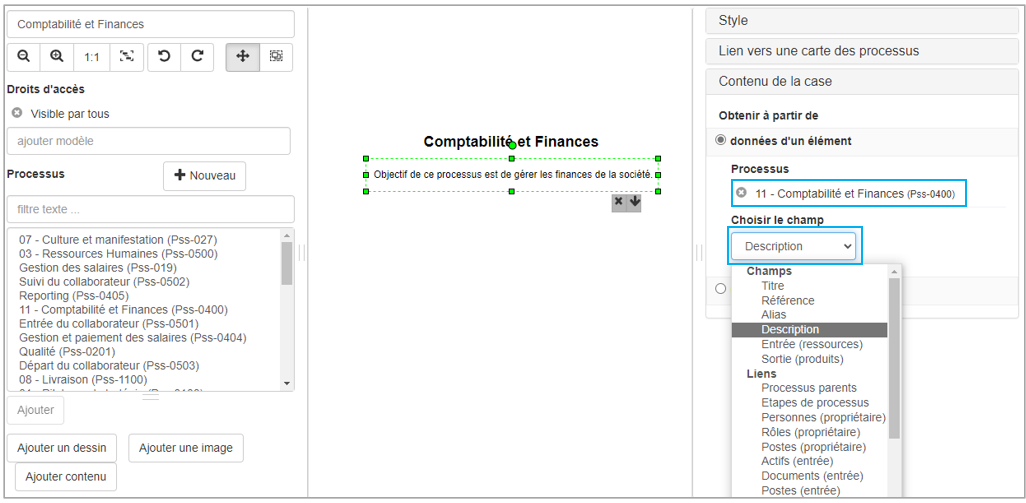Expand 'Lien vers une carte des processus' section
Image resolution: width=1026 pixels, height=503 pixels.
865,51
